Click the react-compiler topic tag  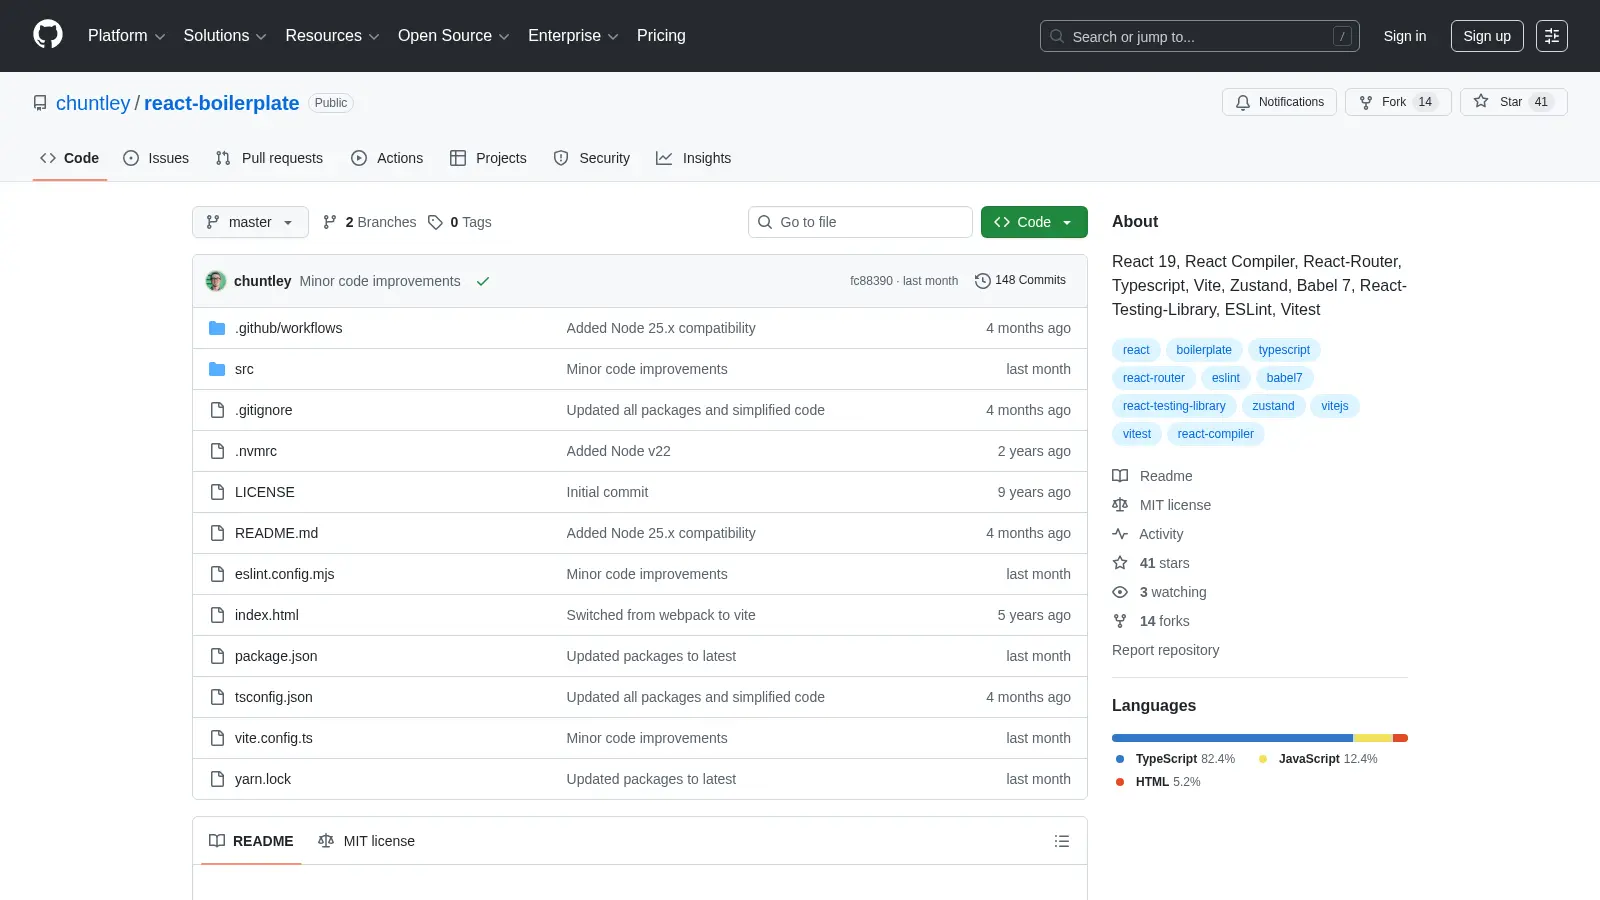coord(1215,434)
